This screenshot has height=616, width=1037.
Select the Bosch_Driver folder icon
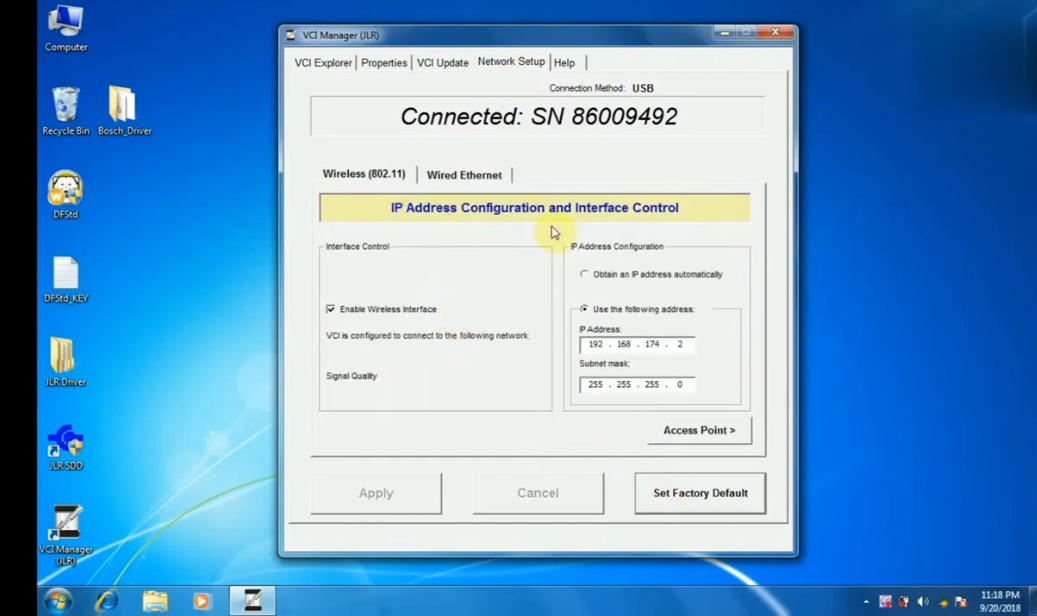point(124,111)
